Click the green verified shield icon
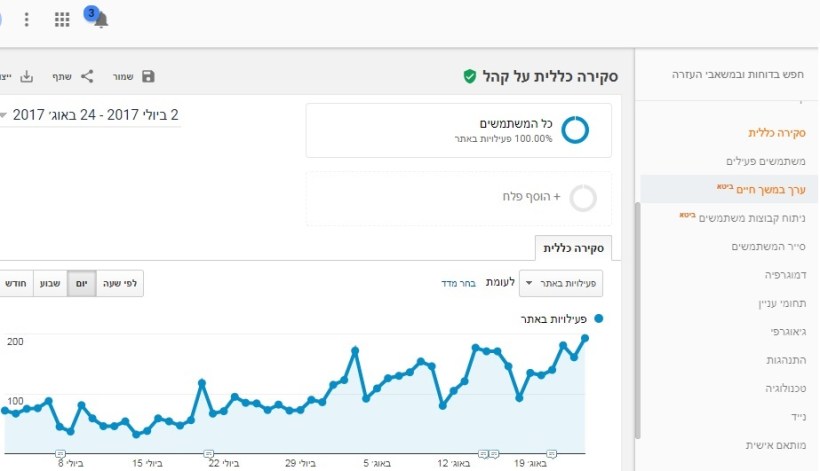The width and height of the screenshot is (820, 471). click(x=469, y=76)
